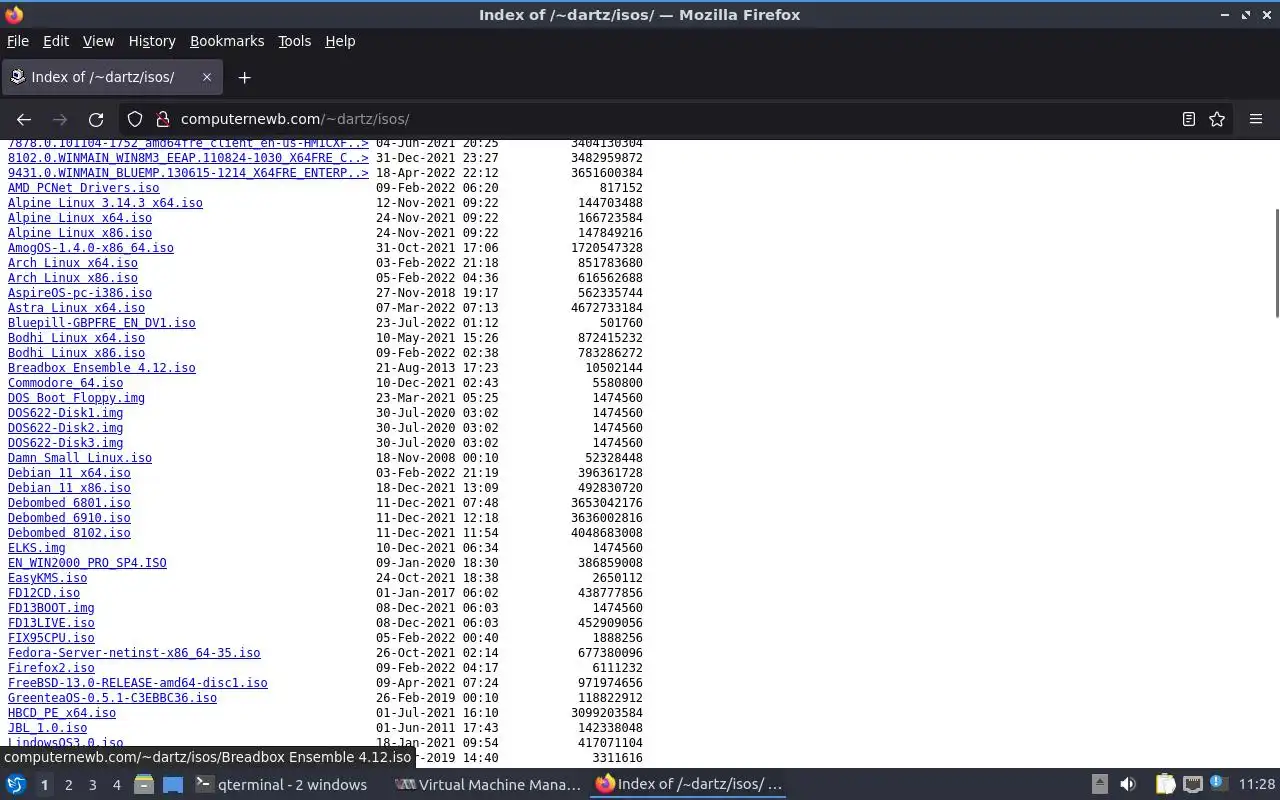Open the Arch_Linux_x86.iso link
The width and height of the screenshot is (1280, 800).
coord(73,278)
